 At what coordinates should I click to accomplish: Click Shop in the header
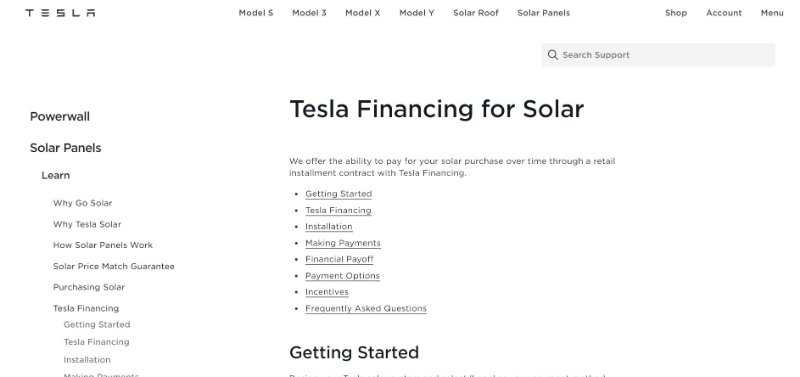[676, 13]
